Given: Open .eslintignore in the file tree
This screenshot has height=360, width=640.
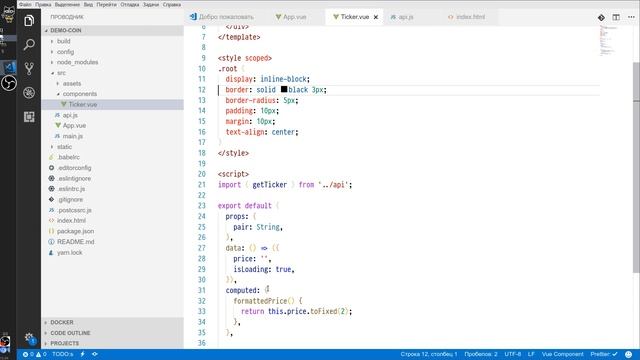Looking at the screenshot, I should 112,178.
